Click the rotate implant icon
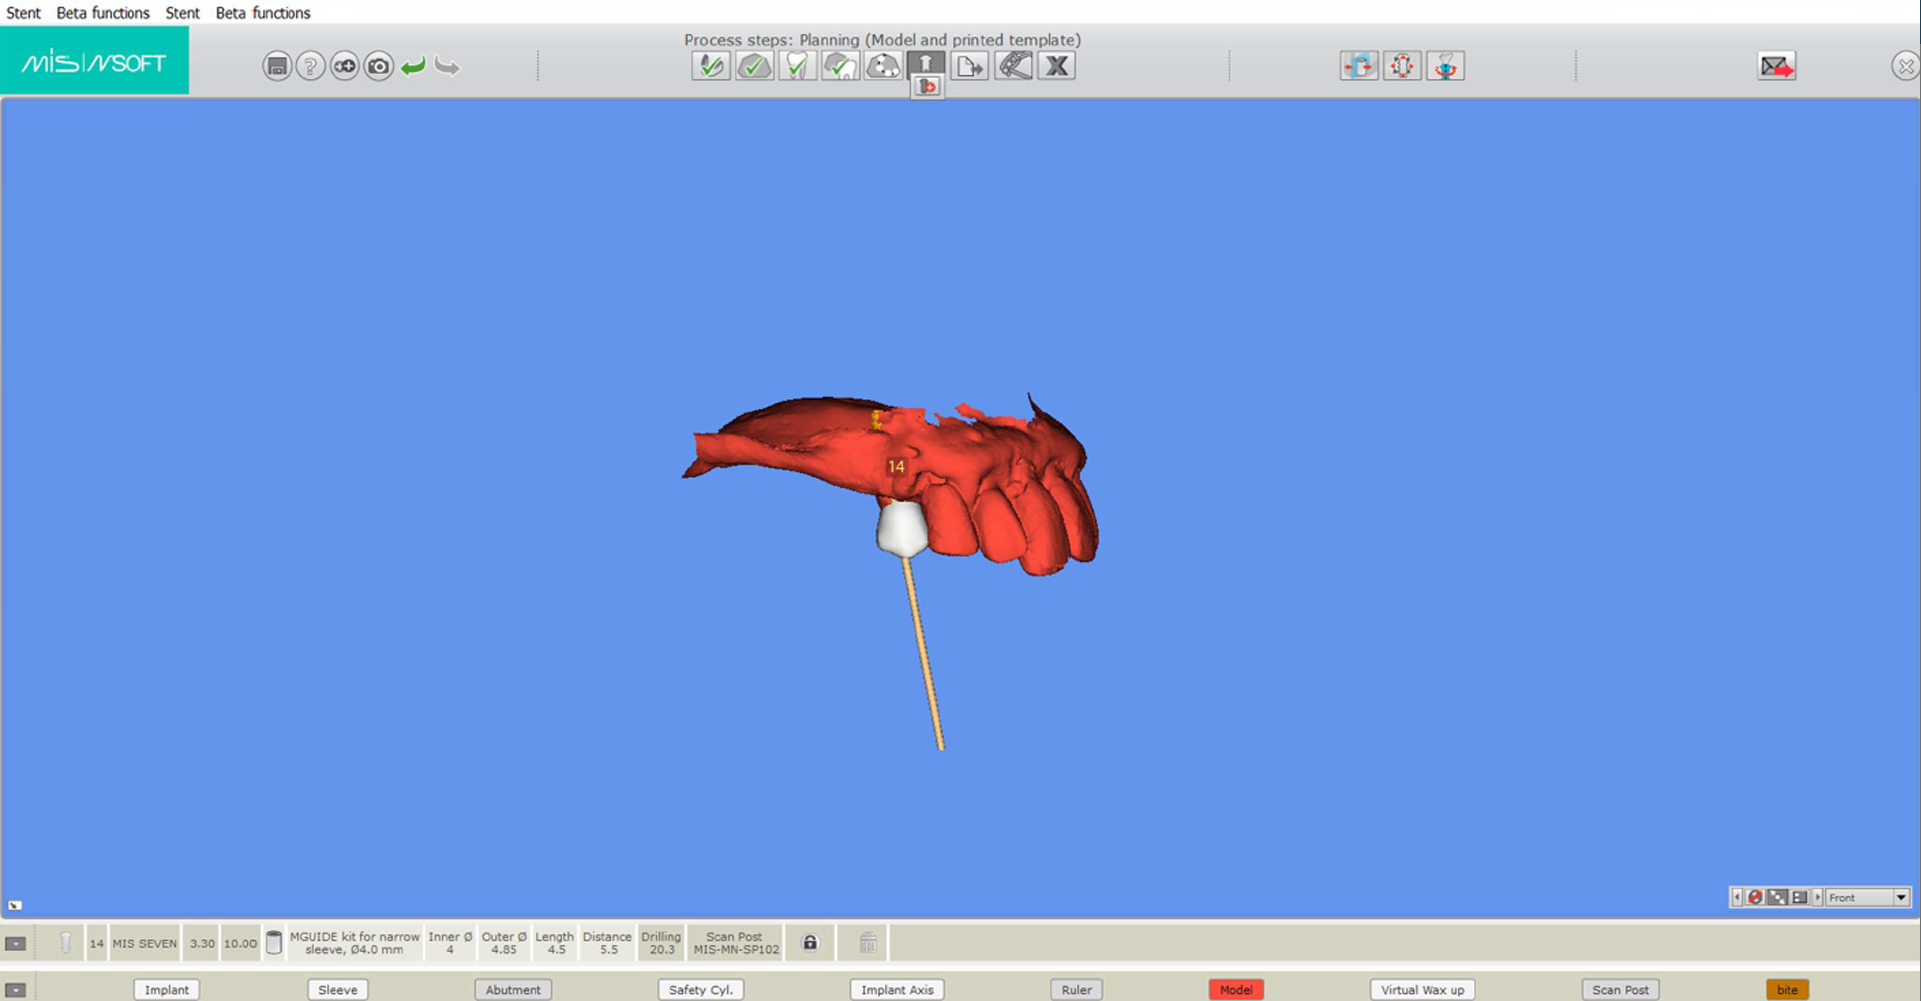The width and height of the screenshot is (1921, 1001). (x=1446, y=66)
